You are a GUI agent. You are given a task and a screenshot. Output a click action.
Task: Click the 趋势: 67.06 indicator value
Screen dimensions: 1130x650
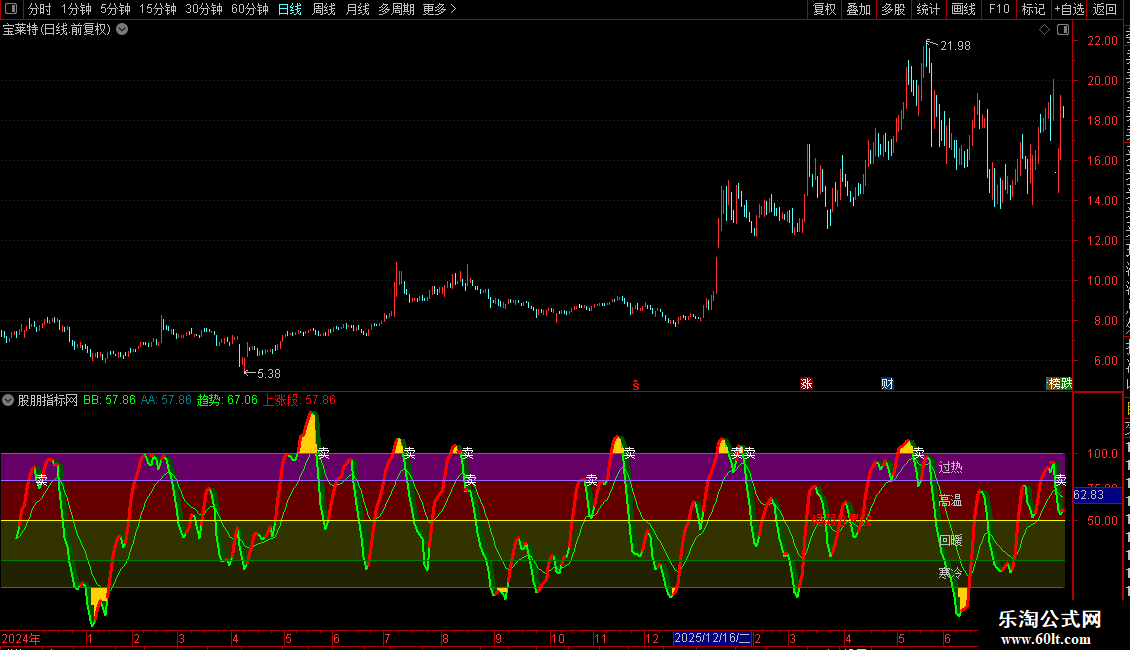coord(227,400)
